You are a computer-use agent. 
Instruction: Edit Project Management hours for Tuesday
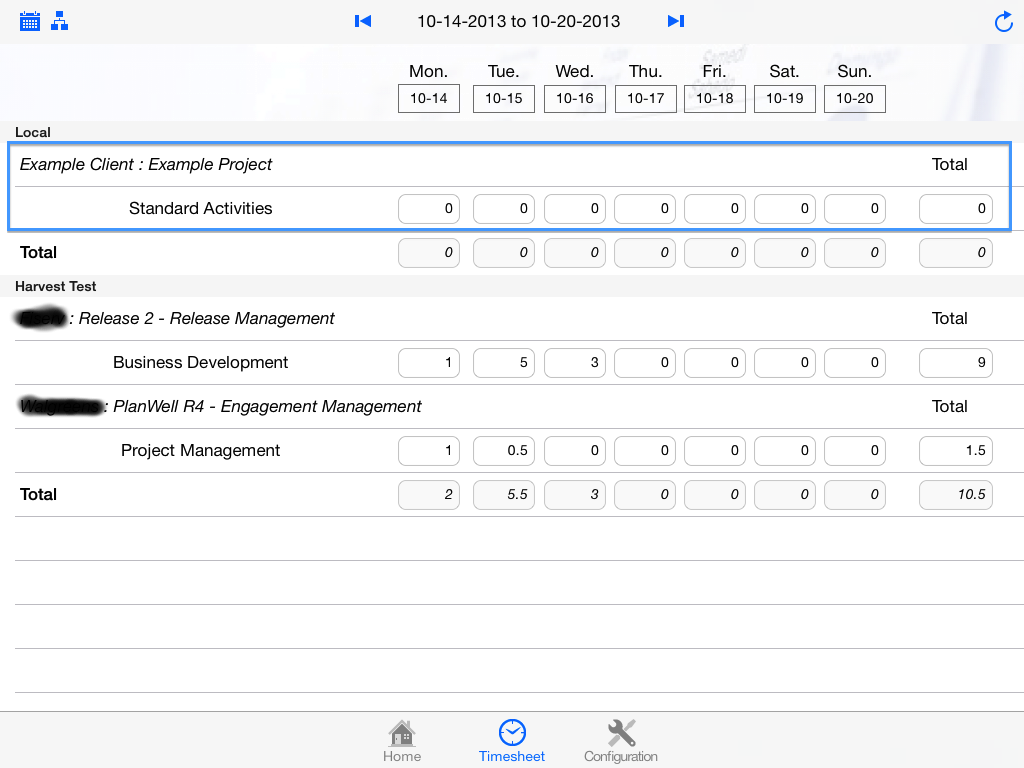[504, 451]
